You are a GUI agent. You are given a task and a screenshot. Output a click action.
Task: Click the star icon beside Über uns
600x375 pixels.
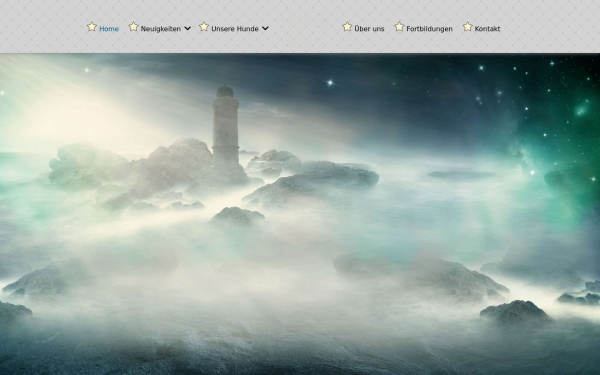(x=347, y=27)
